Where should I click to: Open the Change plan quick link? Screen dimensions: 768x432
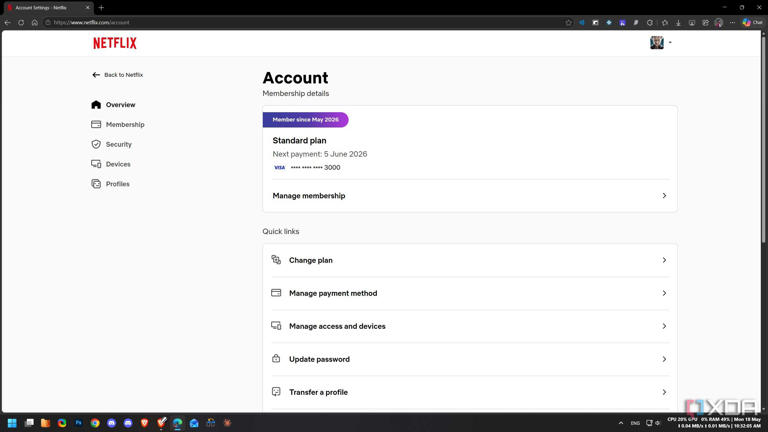470,260
